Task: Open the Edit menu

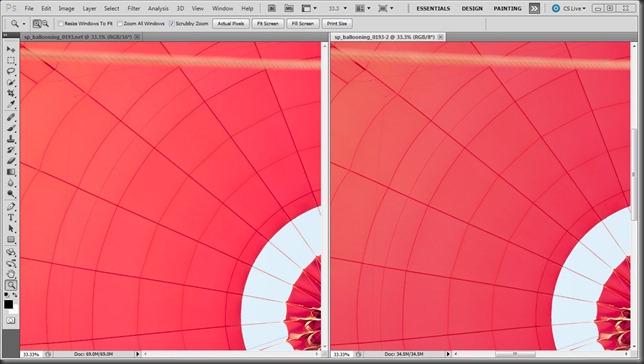Action: point(46,8)
